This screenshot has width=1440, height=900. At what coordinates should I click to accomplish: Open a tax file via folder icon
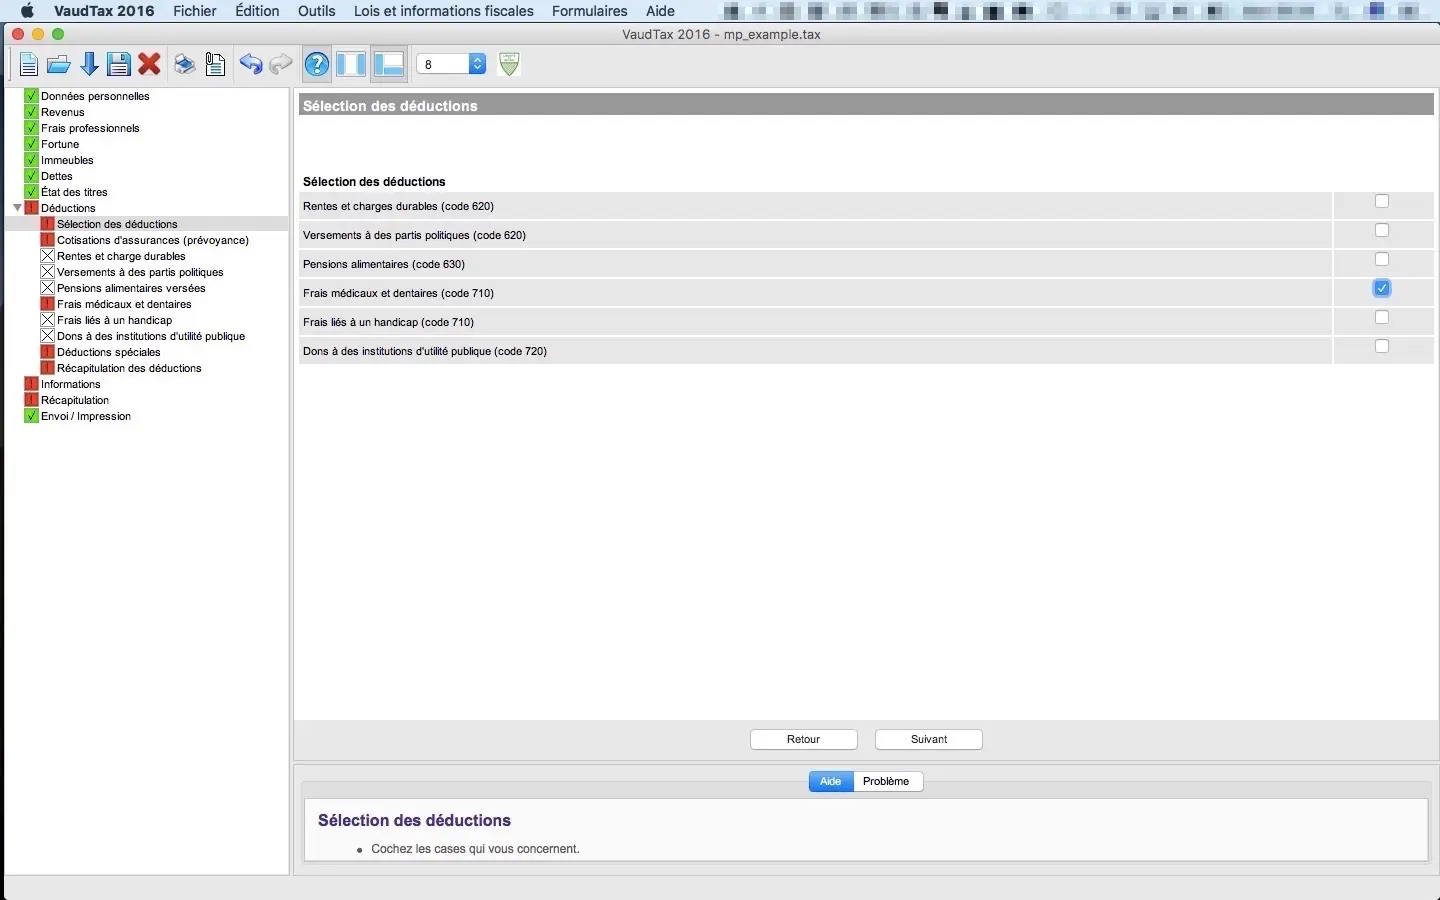pyautogui.click(x=59, y=65)
